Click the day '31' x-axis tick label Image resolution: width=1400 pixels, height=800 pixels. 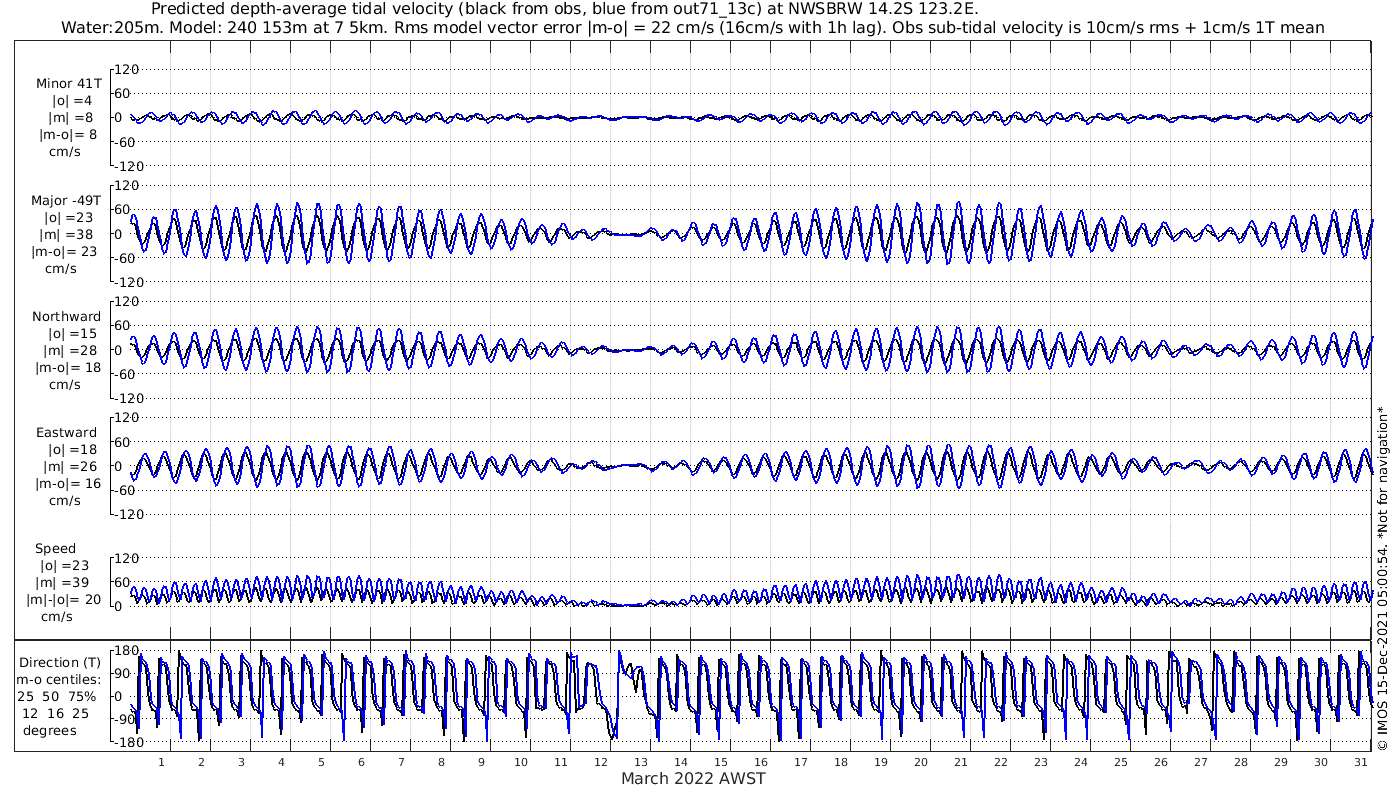click(1361, 762)
